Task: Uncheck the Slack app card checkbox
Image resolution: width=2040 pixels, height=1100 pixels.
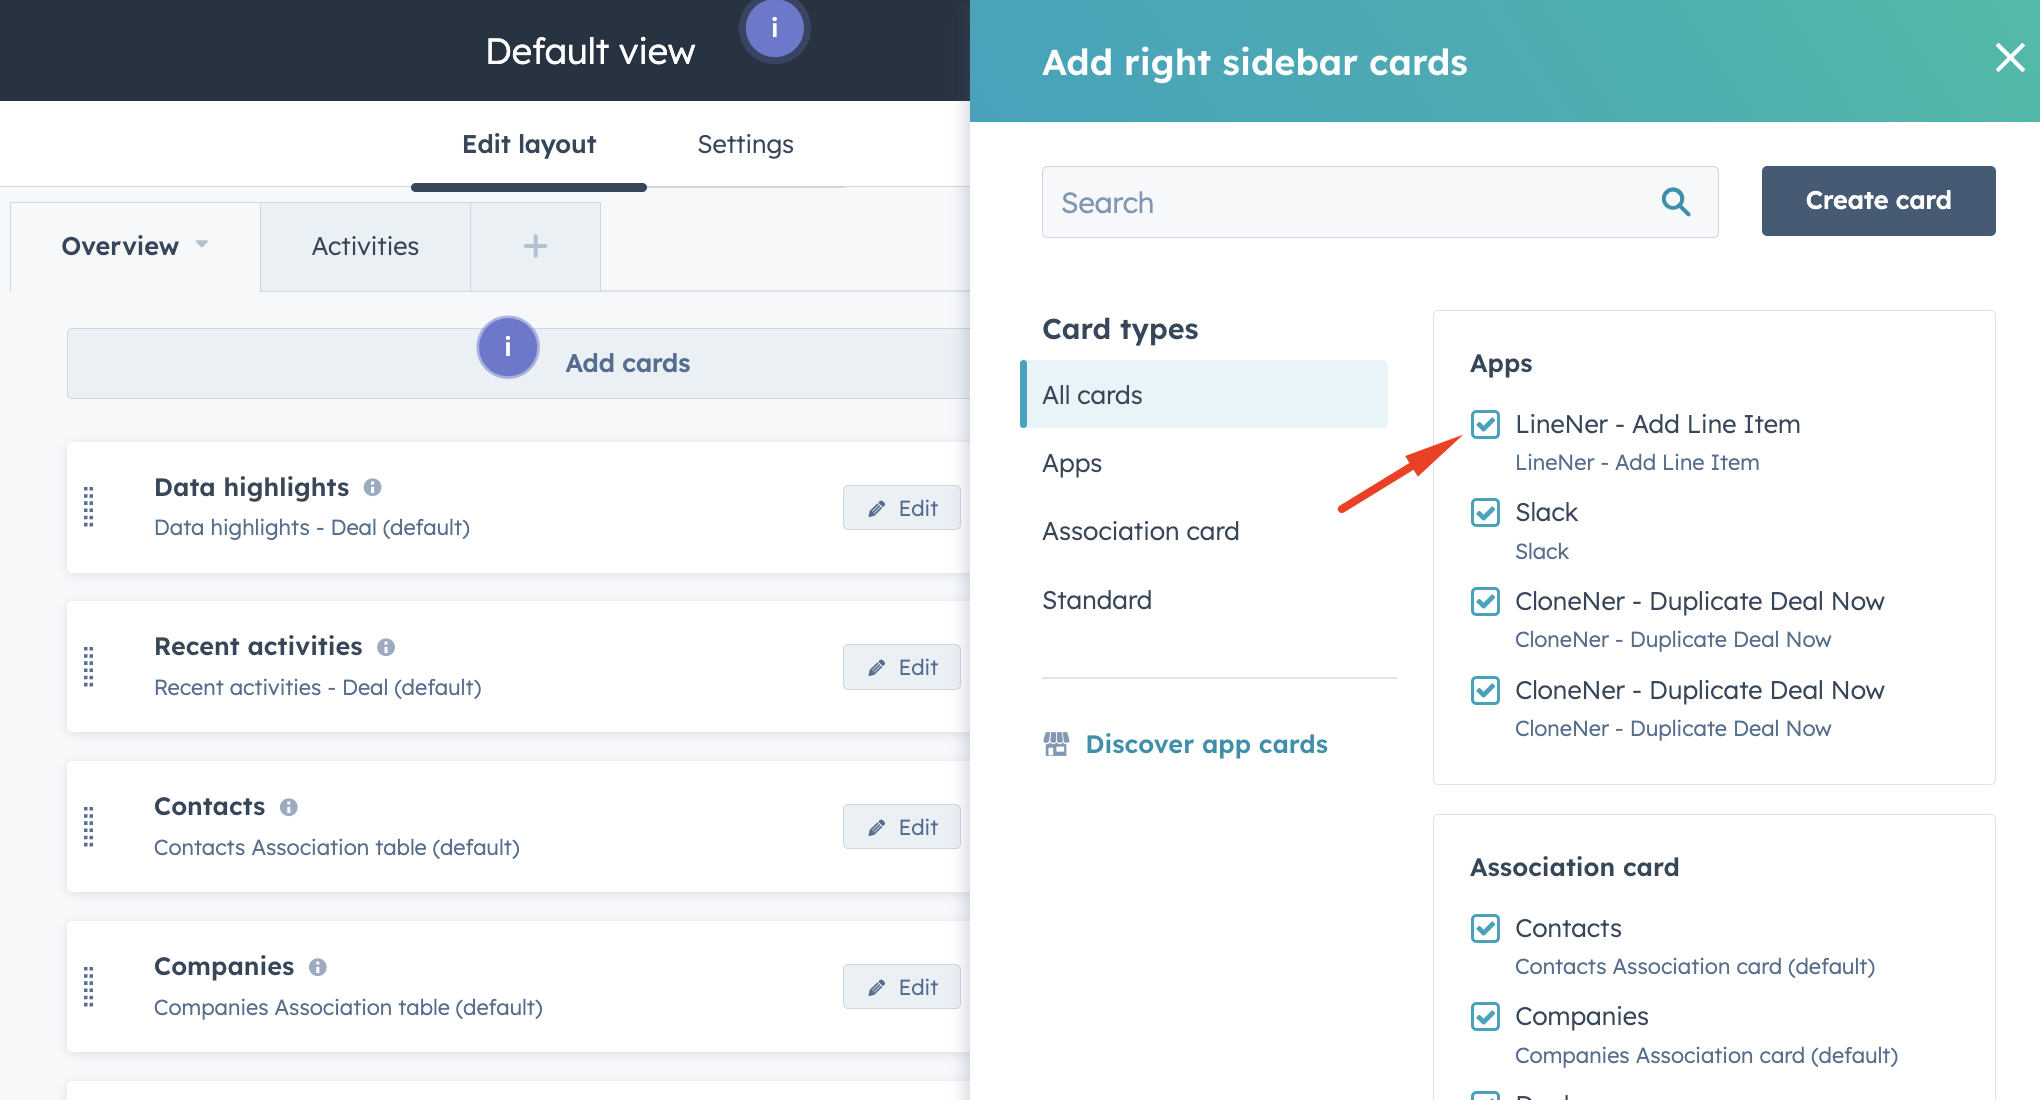Action: pos(1485,513)
